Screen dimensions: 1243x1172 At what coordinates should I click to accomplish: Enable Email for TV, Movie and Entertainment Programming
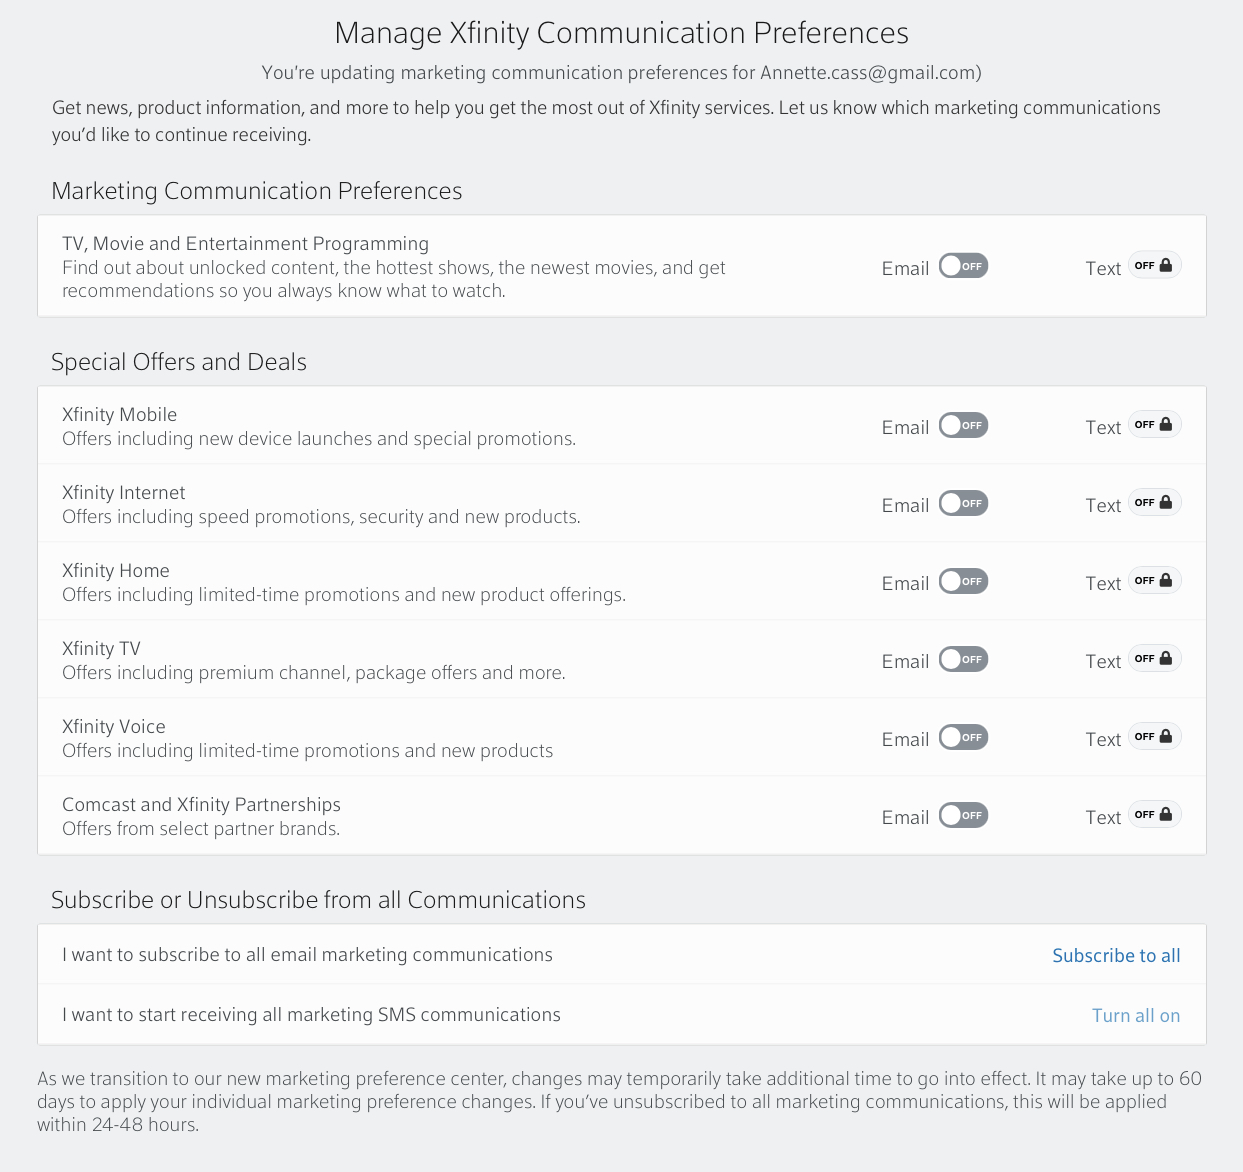click(963, 265)
